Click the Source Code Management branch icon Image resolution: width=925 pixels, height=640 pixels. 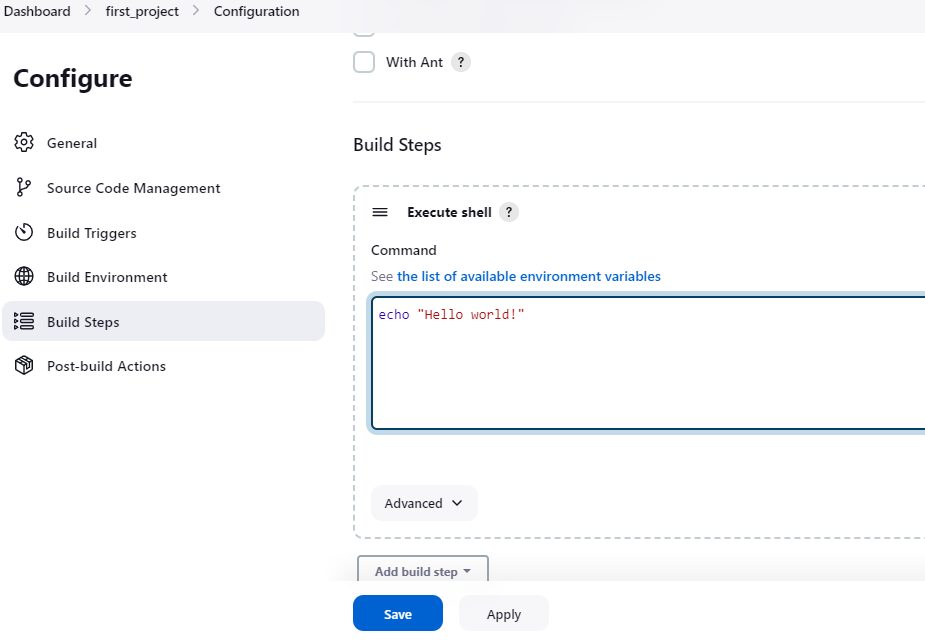tap(24, 188)
